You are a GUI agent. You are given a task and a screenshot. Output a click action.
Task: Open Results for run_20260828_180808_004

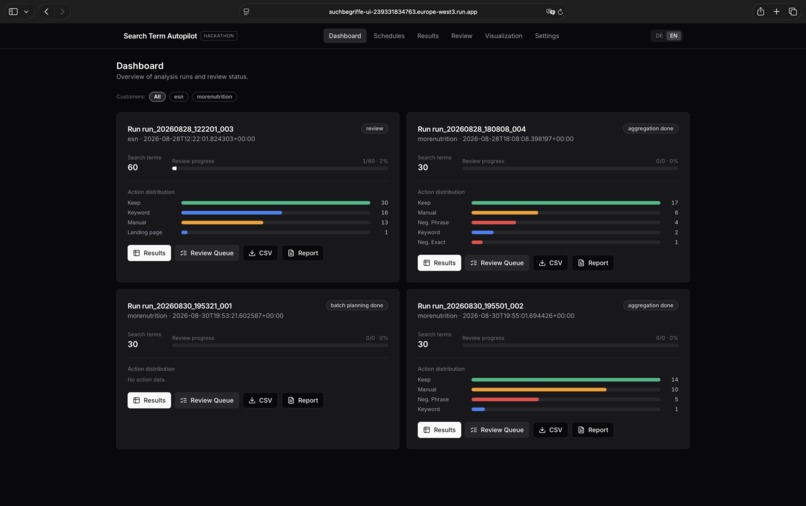tap(439, 263)
